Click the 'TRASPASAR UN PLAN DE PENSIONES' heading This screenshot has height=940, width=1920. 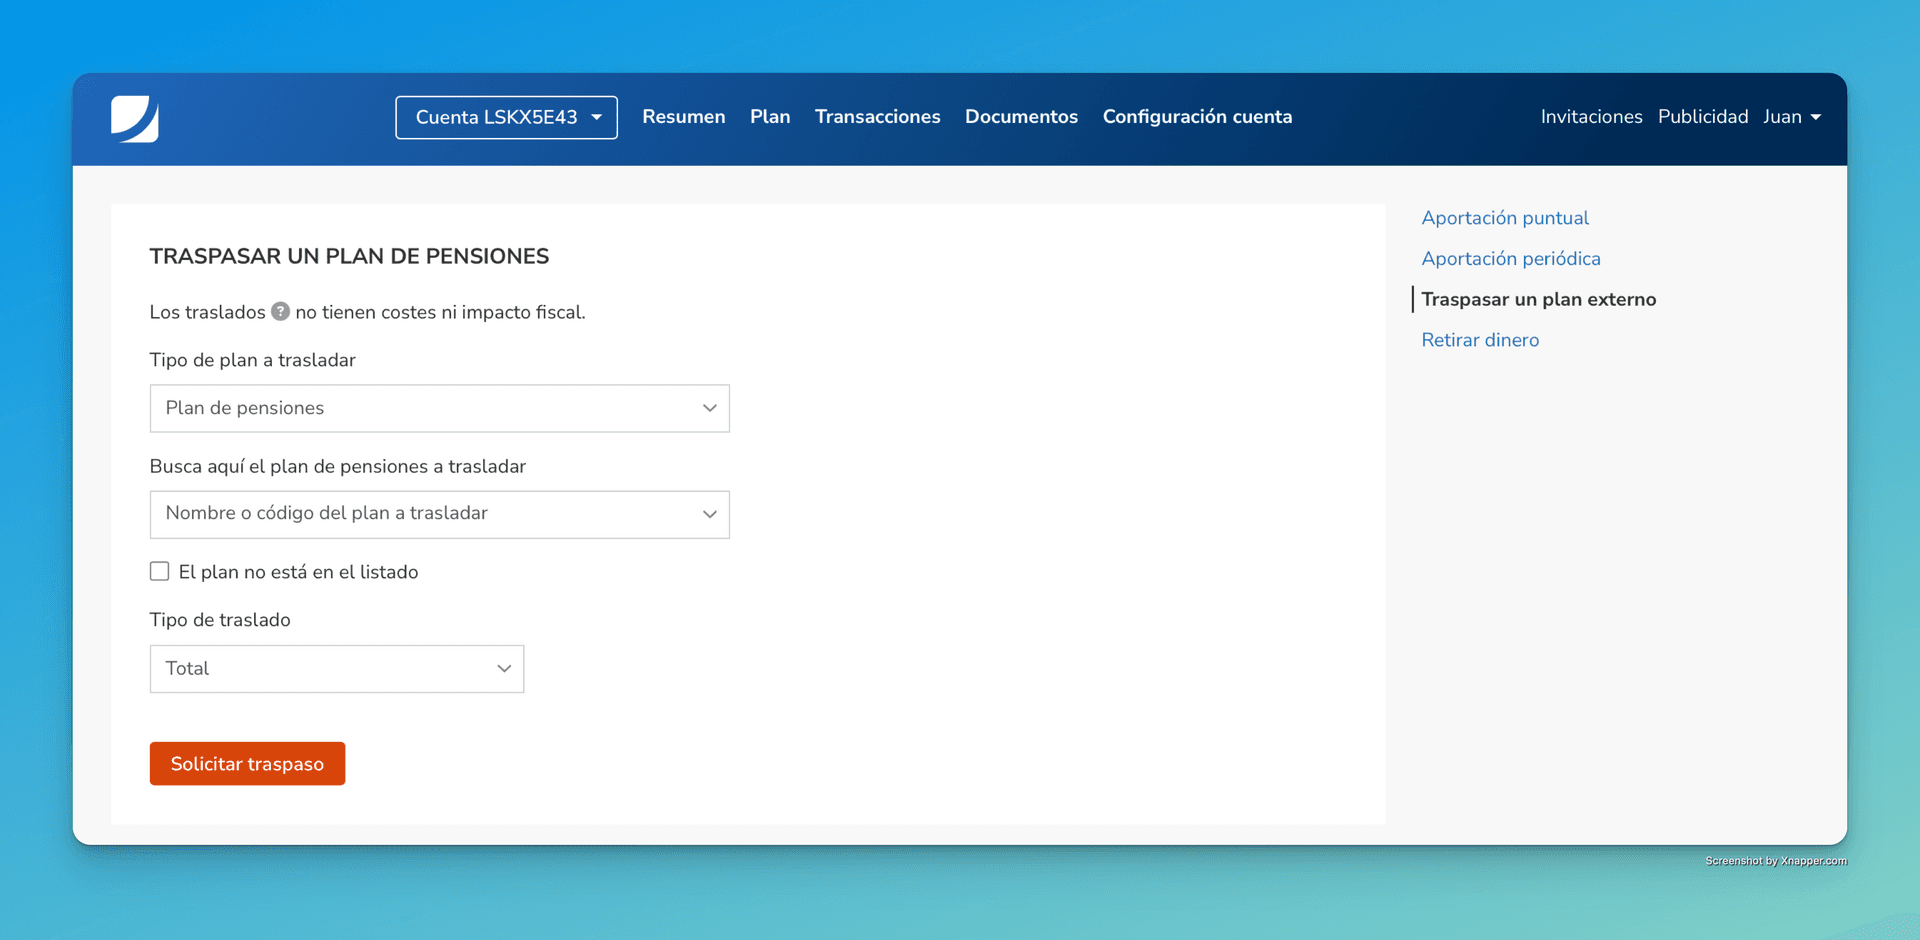[x=349, y=256]
